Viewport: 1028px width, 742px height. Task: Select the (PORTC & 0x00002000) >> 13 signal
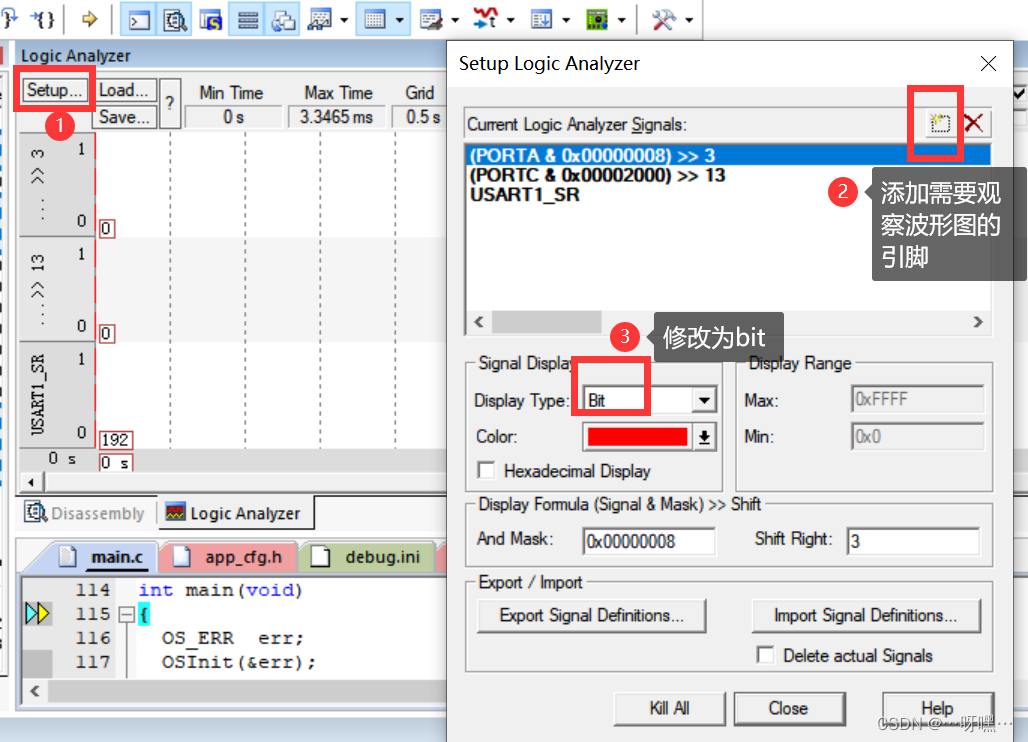coord(728,176)
